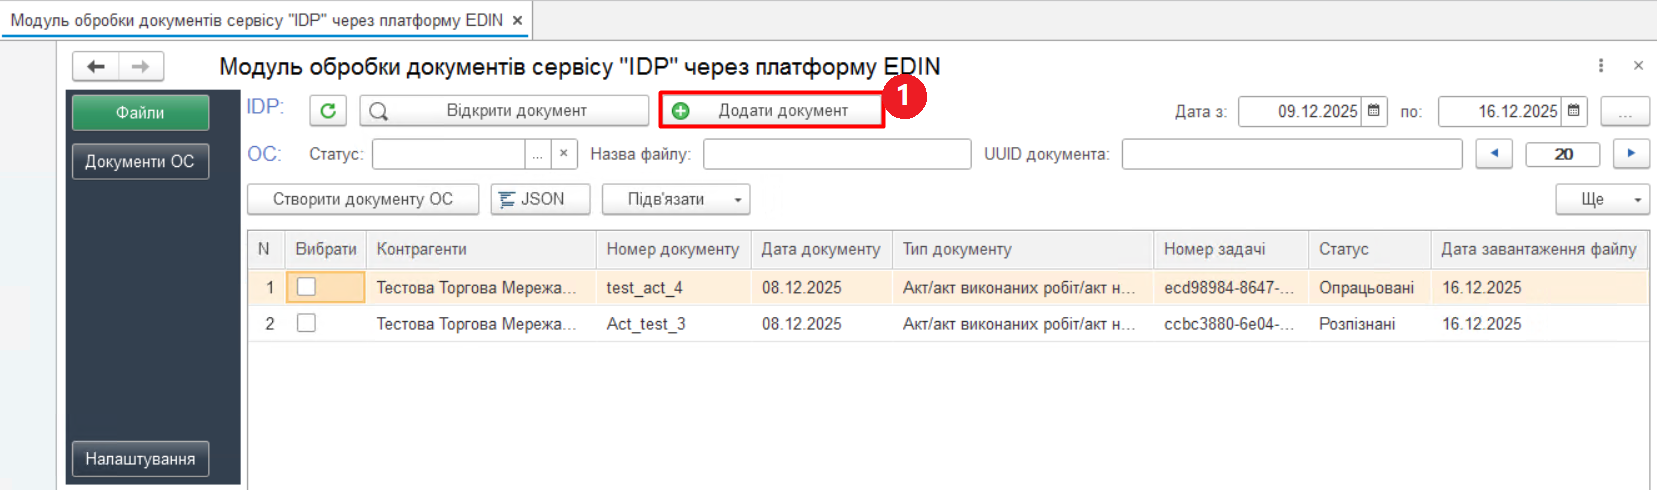Expand the Підв'язати dropdown
1657x490 pixels.
(737, 200)
